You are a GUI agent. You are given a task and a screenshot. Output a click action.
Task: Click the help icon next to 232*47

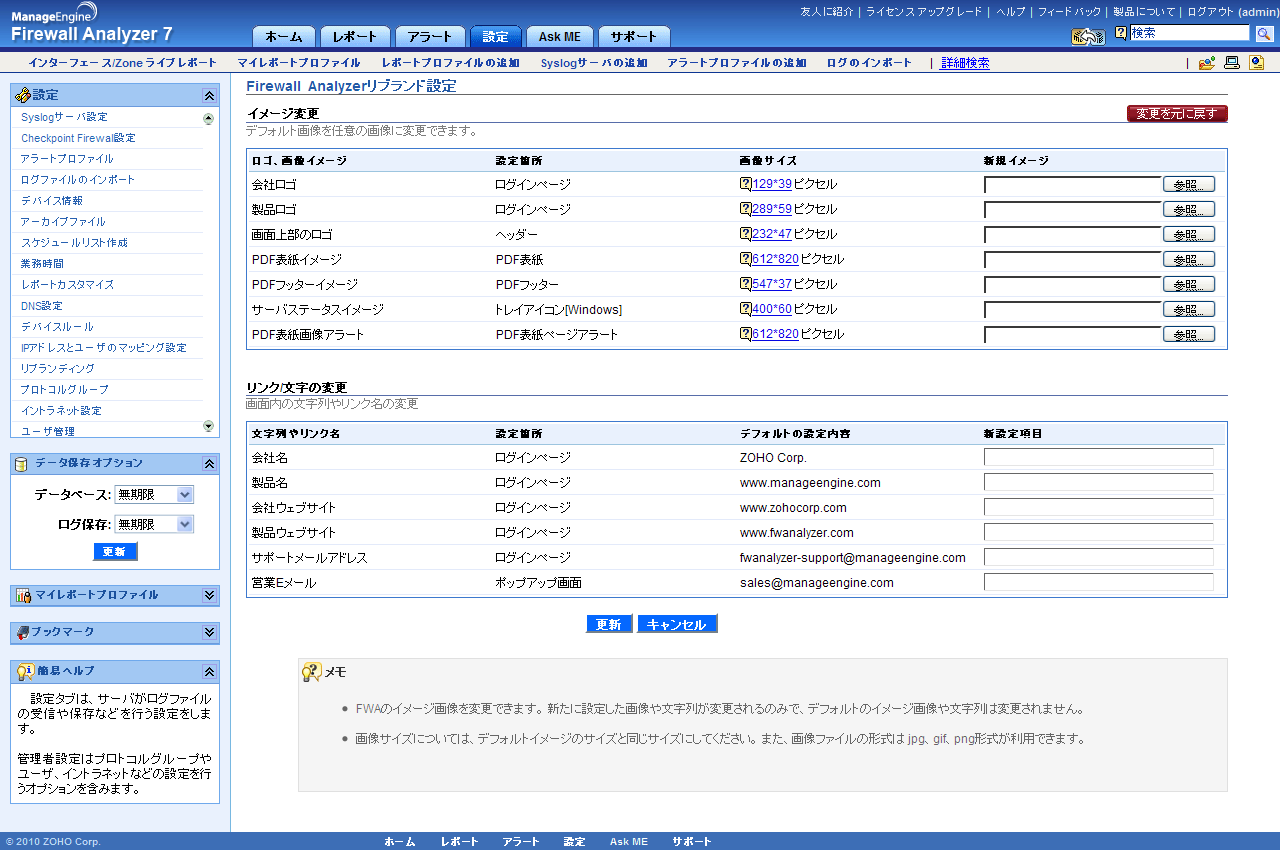745,234
